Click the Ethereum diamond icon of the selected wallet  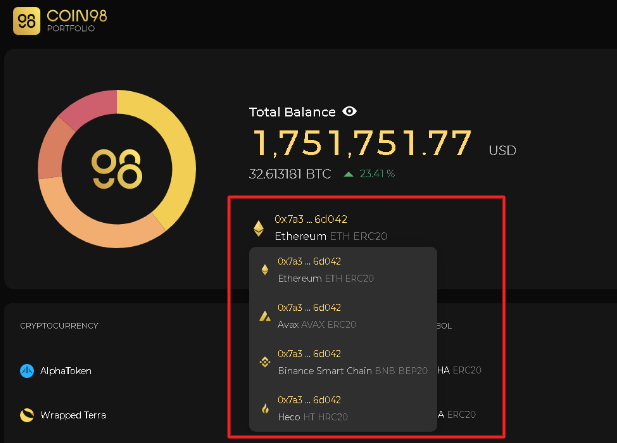pos(259,228)
